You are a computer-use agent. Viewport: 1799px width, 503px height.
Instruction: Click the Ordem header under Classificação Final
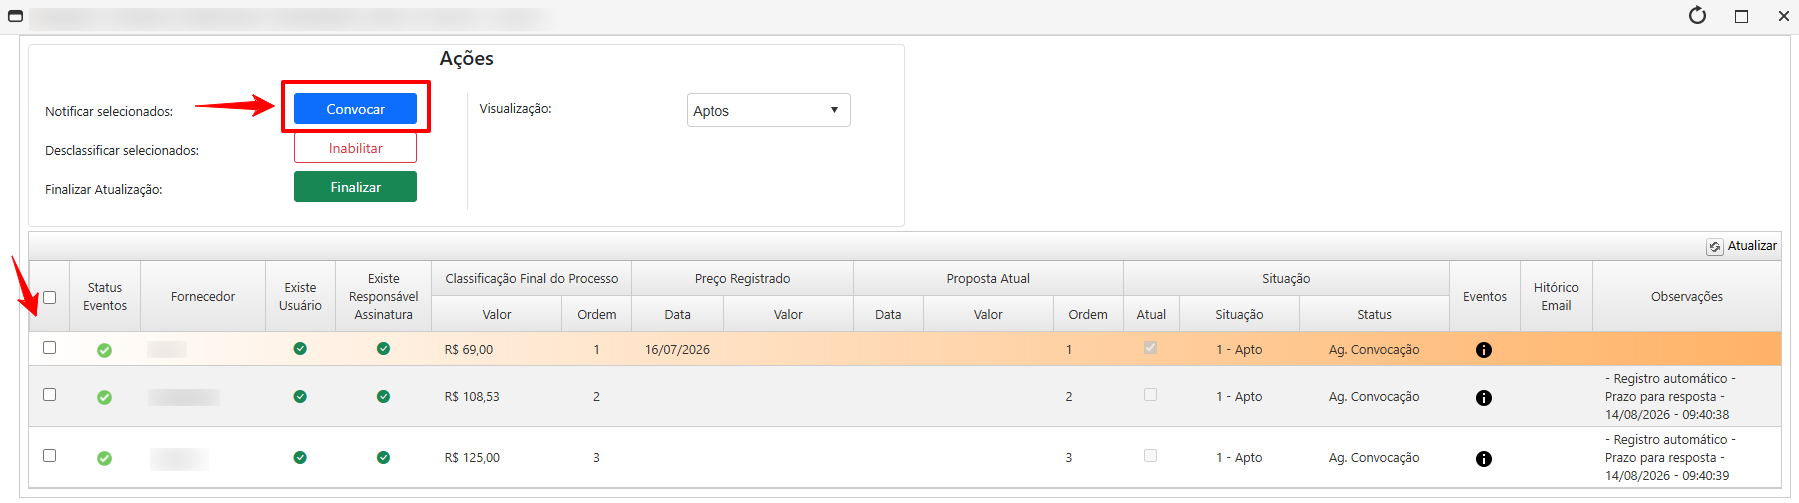point(596,314)
